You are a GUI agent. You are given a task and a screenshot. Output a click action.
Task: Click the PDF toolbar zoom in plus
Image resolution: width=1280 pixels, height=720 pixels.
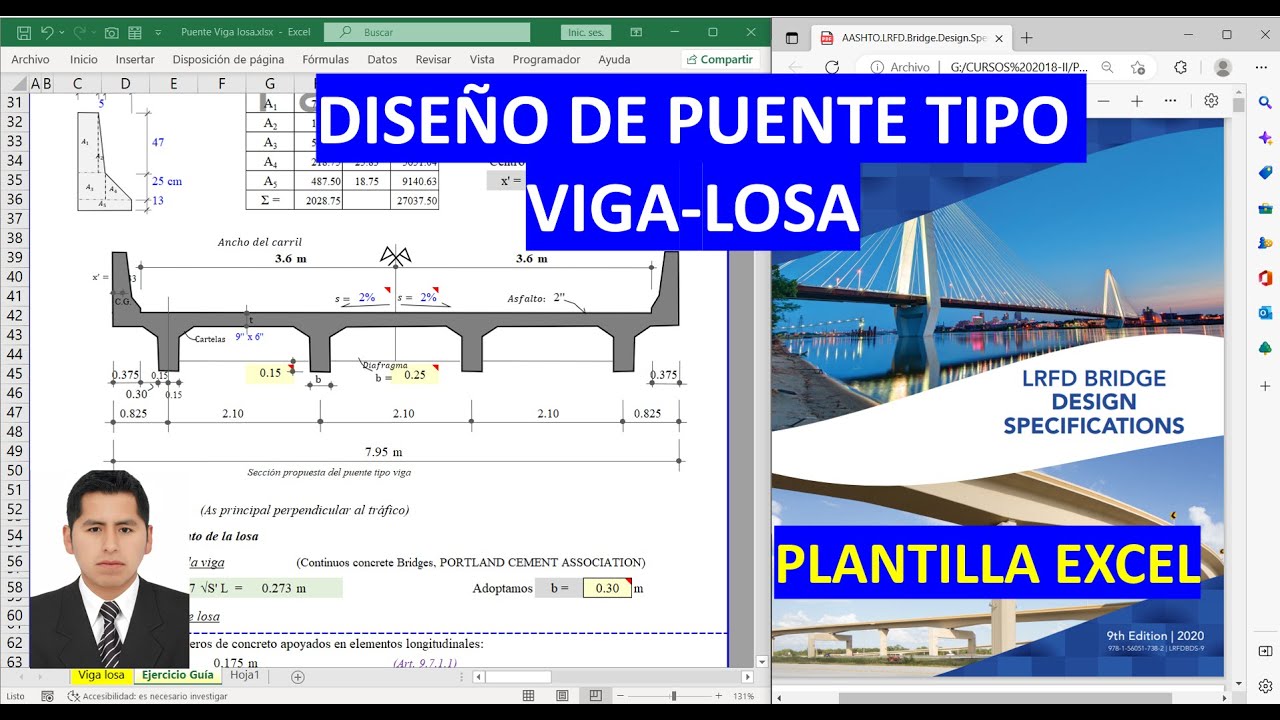(1137, 101)
